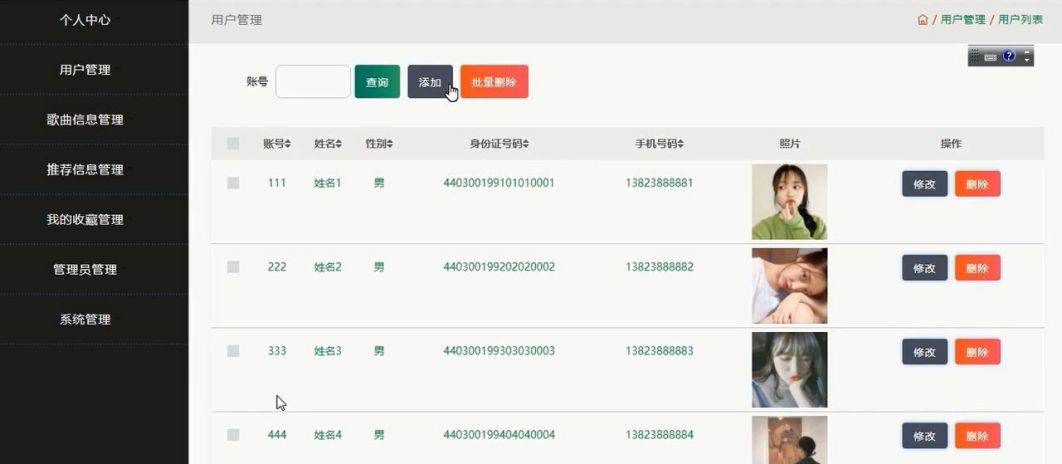Screen dimensions: 1062x464
Task: Focus the 账号 search input field
Action: point(313,82)
